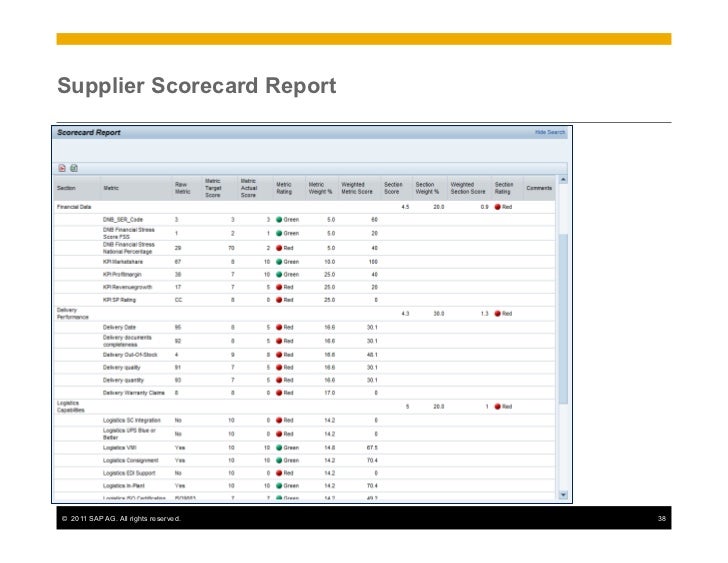728x563 pixels.
Task: Click the CC raw metric value for KPI:SP Rating
Action: (x=178, y=300)
